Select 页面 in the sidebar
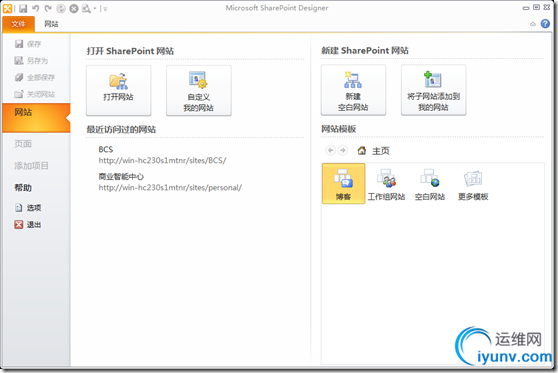The height and width of the screenshot is (373, 558). (x=23, y=144)
